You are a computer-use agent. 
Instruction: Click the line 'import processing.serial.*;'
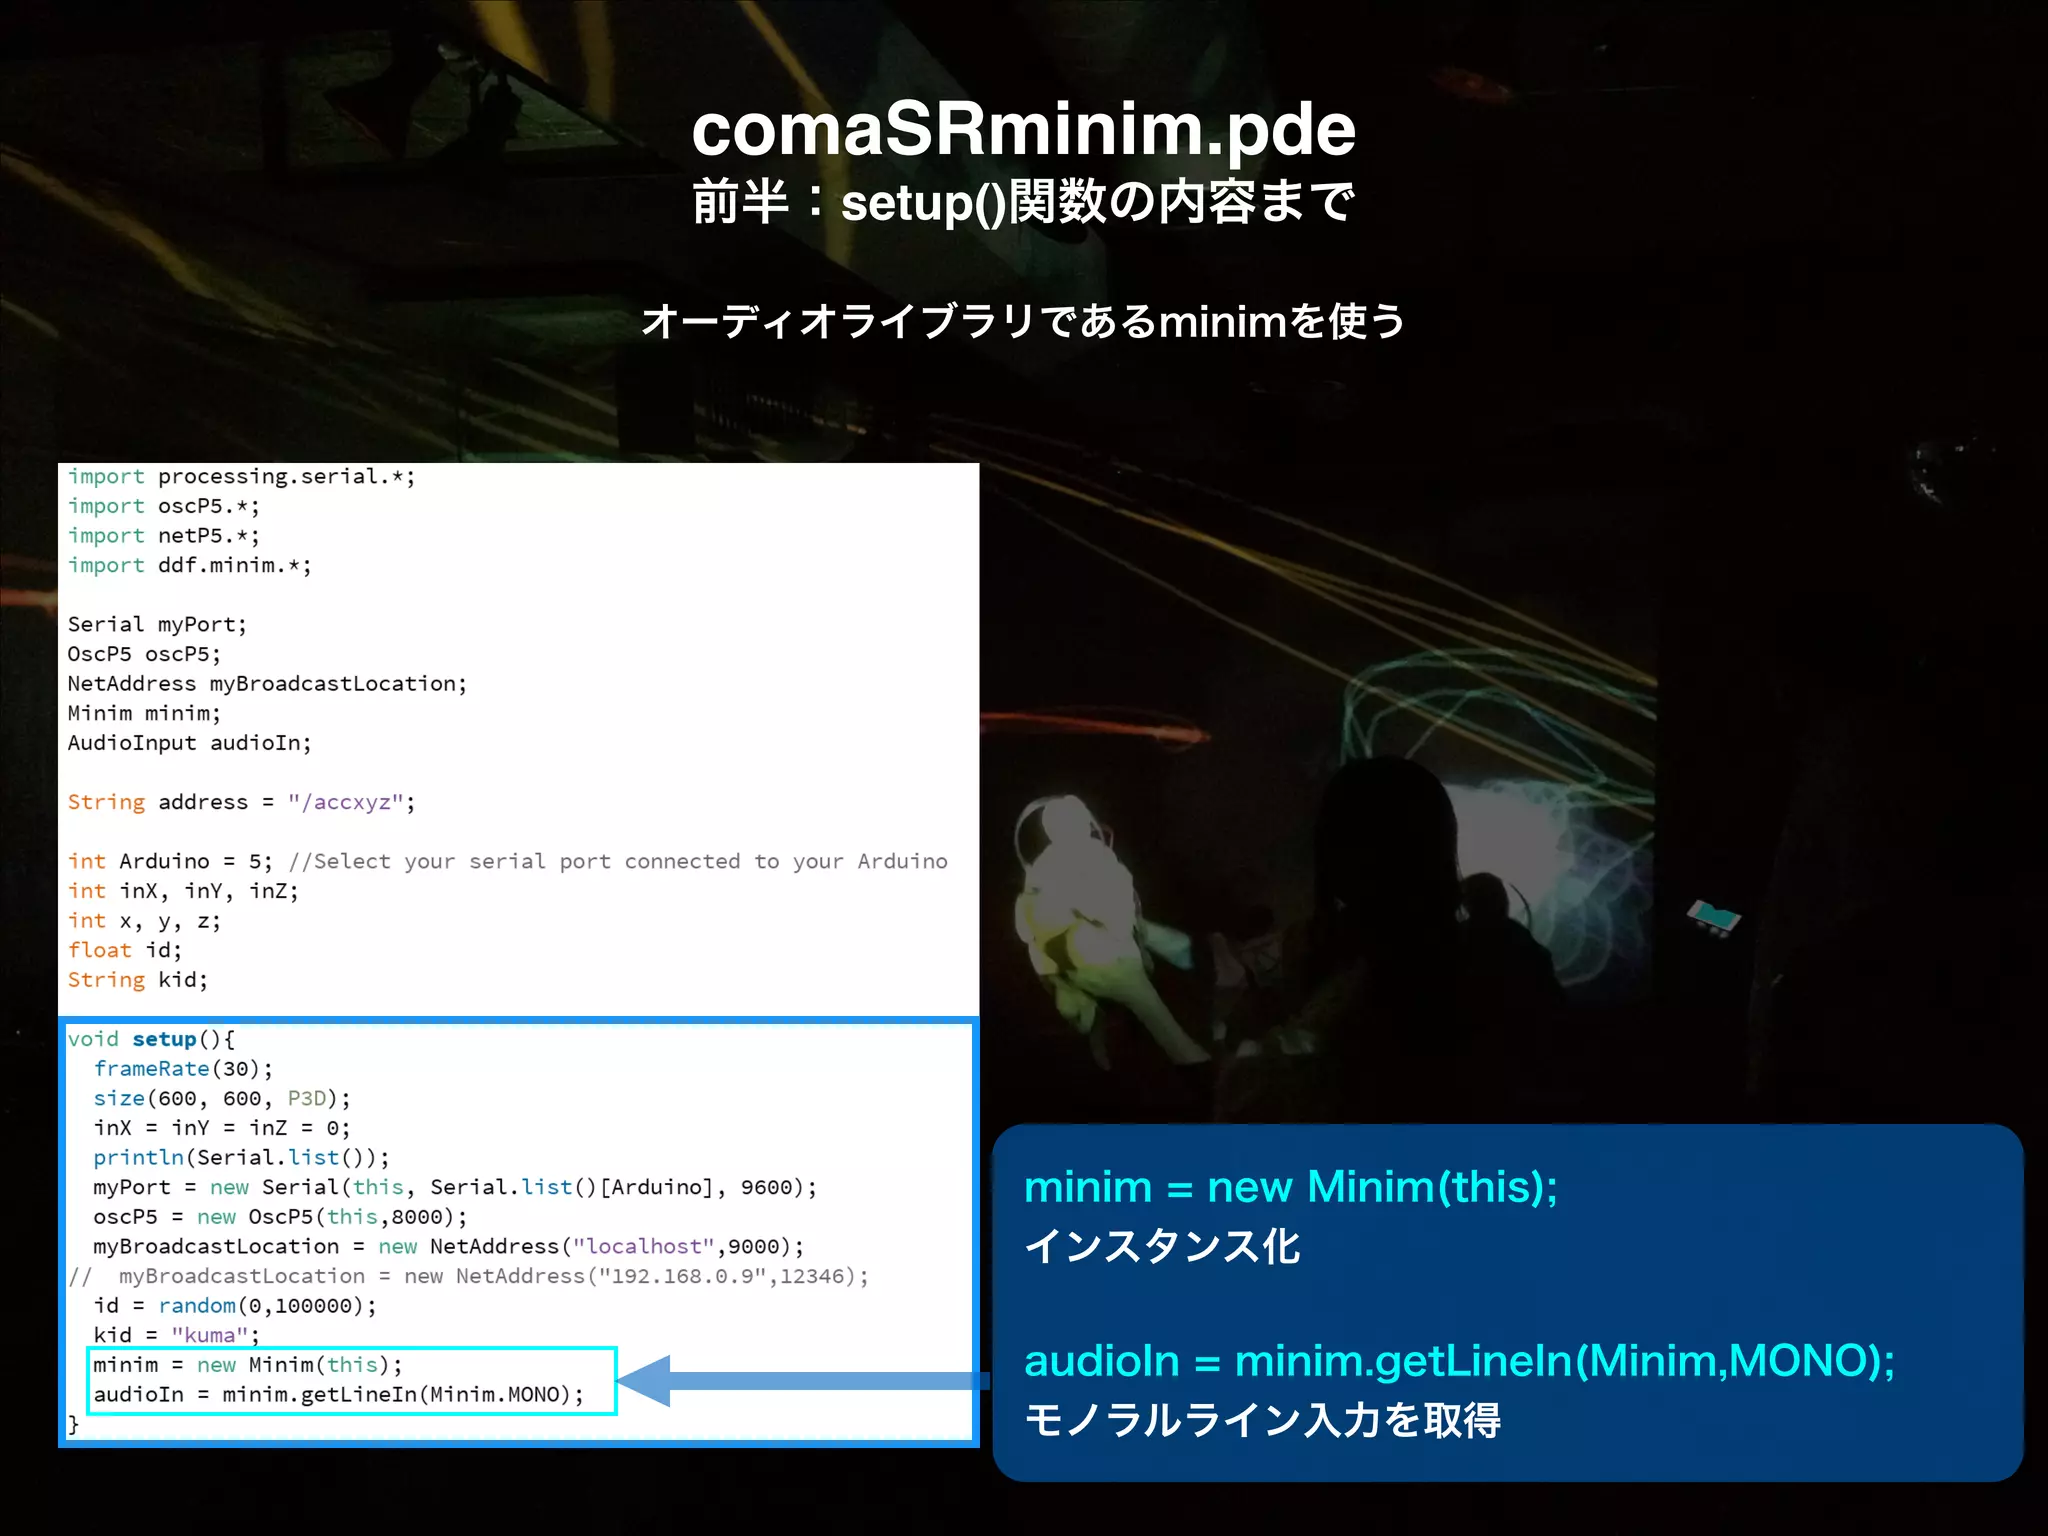[241, 477]
